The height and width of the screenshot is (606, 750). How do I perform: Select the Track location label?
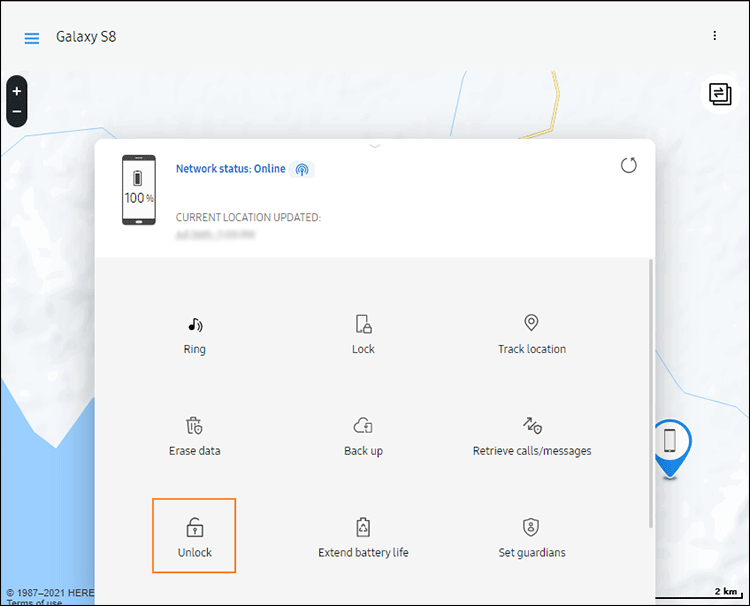point(532,349)
